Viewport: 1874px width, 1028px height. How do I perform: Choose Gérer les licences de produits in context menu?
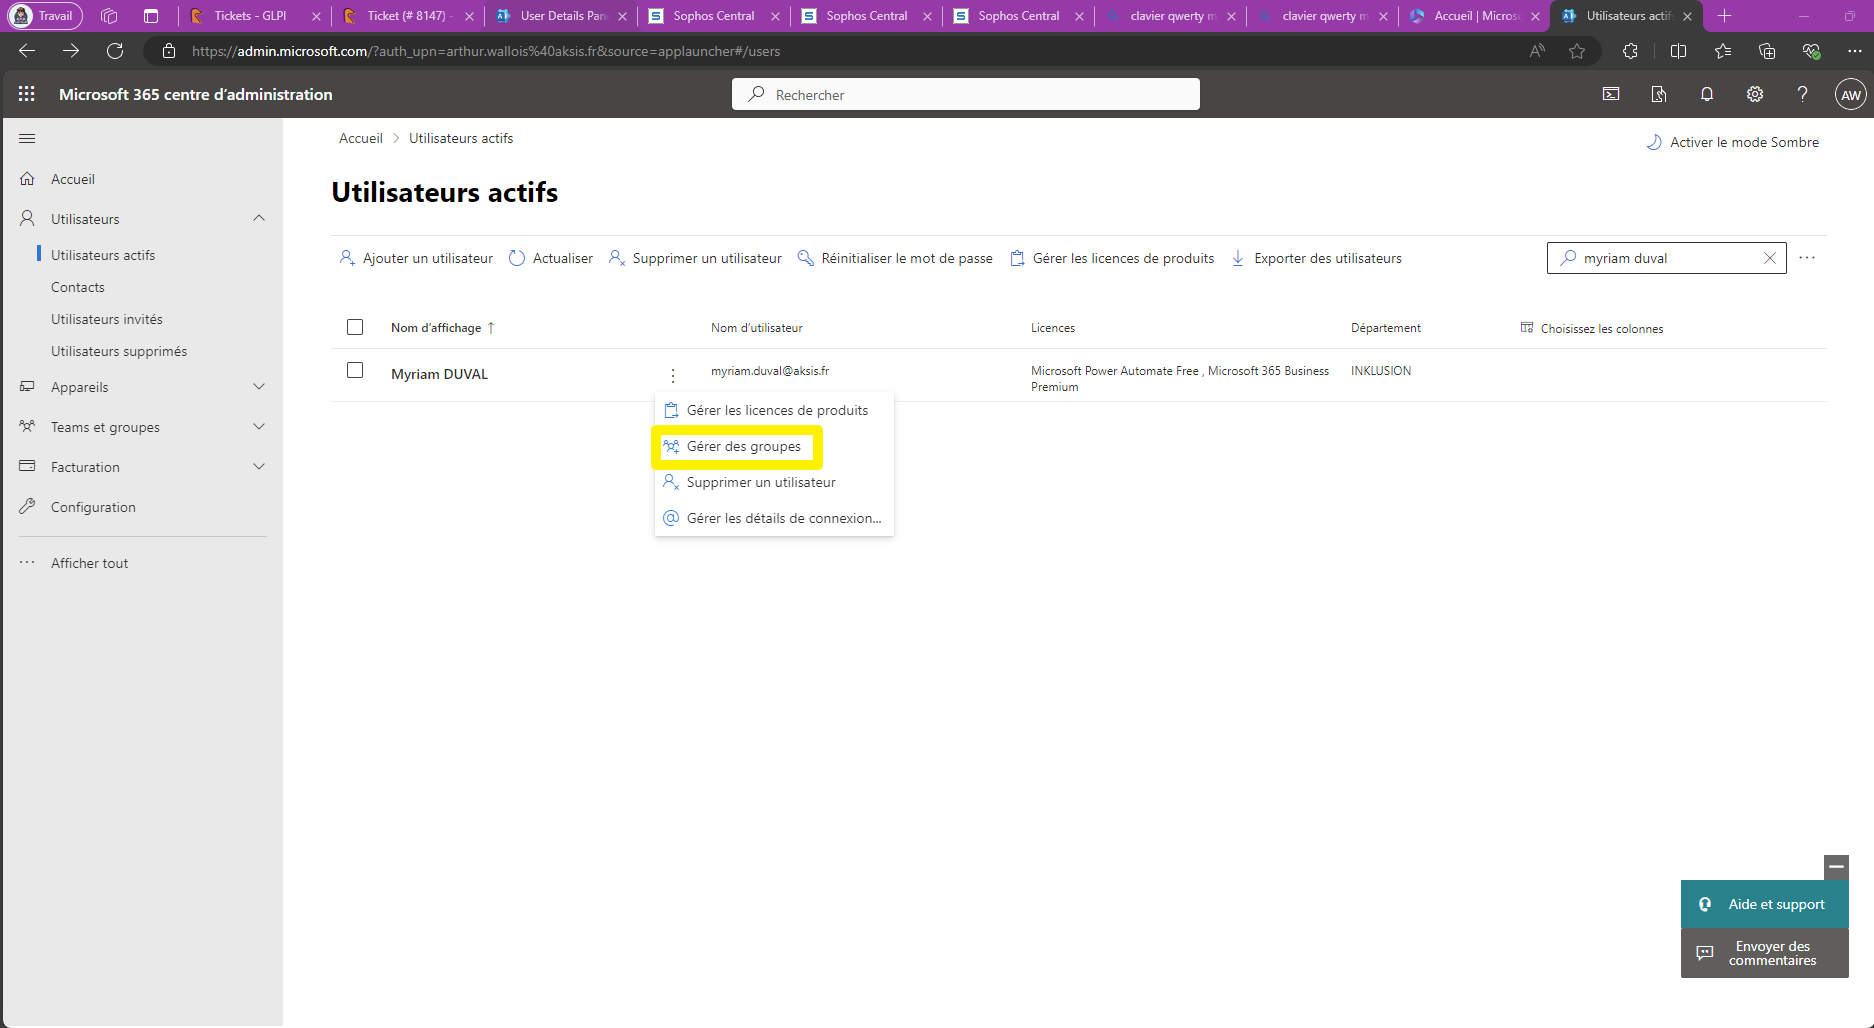click(x=774, y=410)
